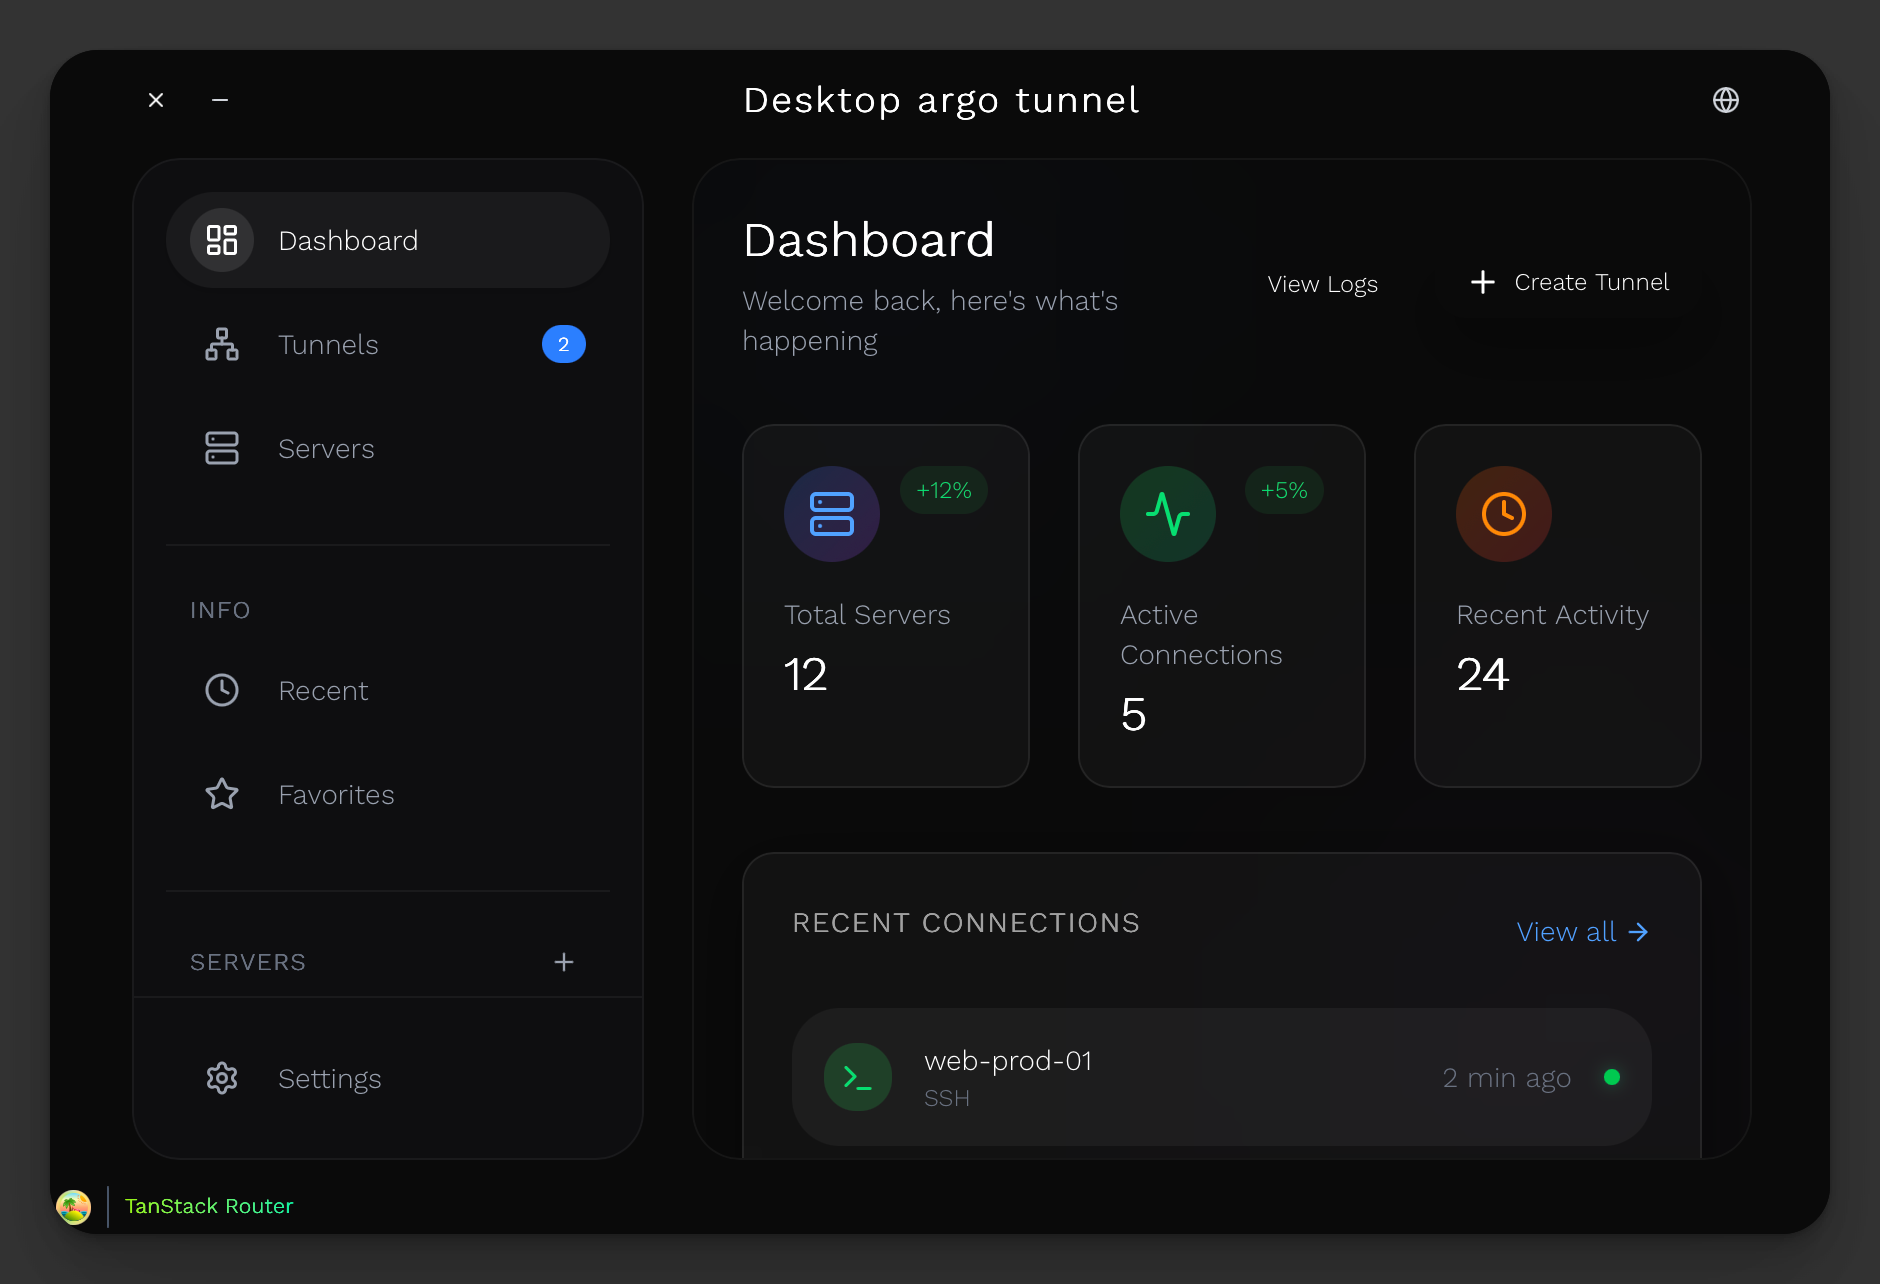
Task: Open Settings via the gear icon
Action: click(x=221, y=1078)
